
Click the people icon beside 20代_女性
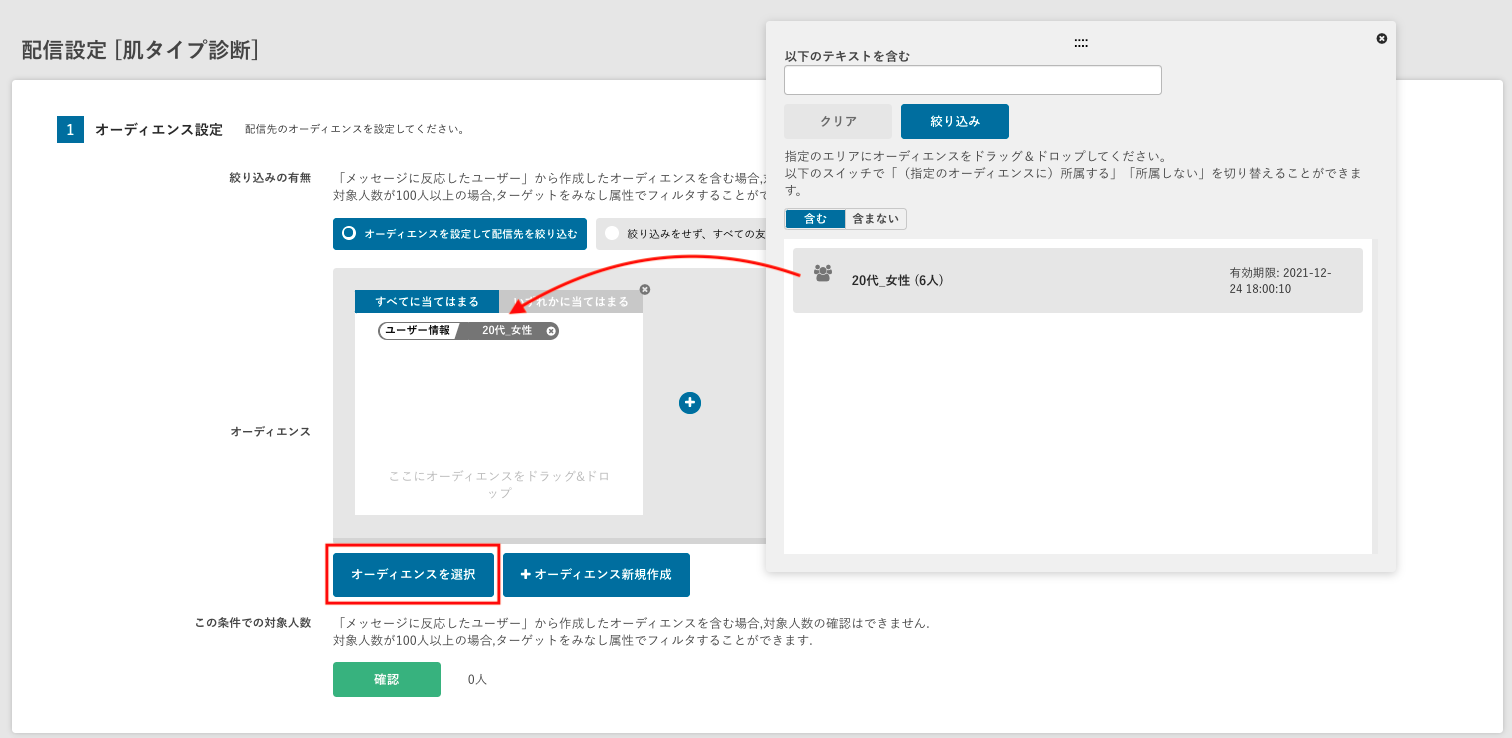coord(823,273)
